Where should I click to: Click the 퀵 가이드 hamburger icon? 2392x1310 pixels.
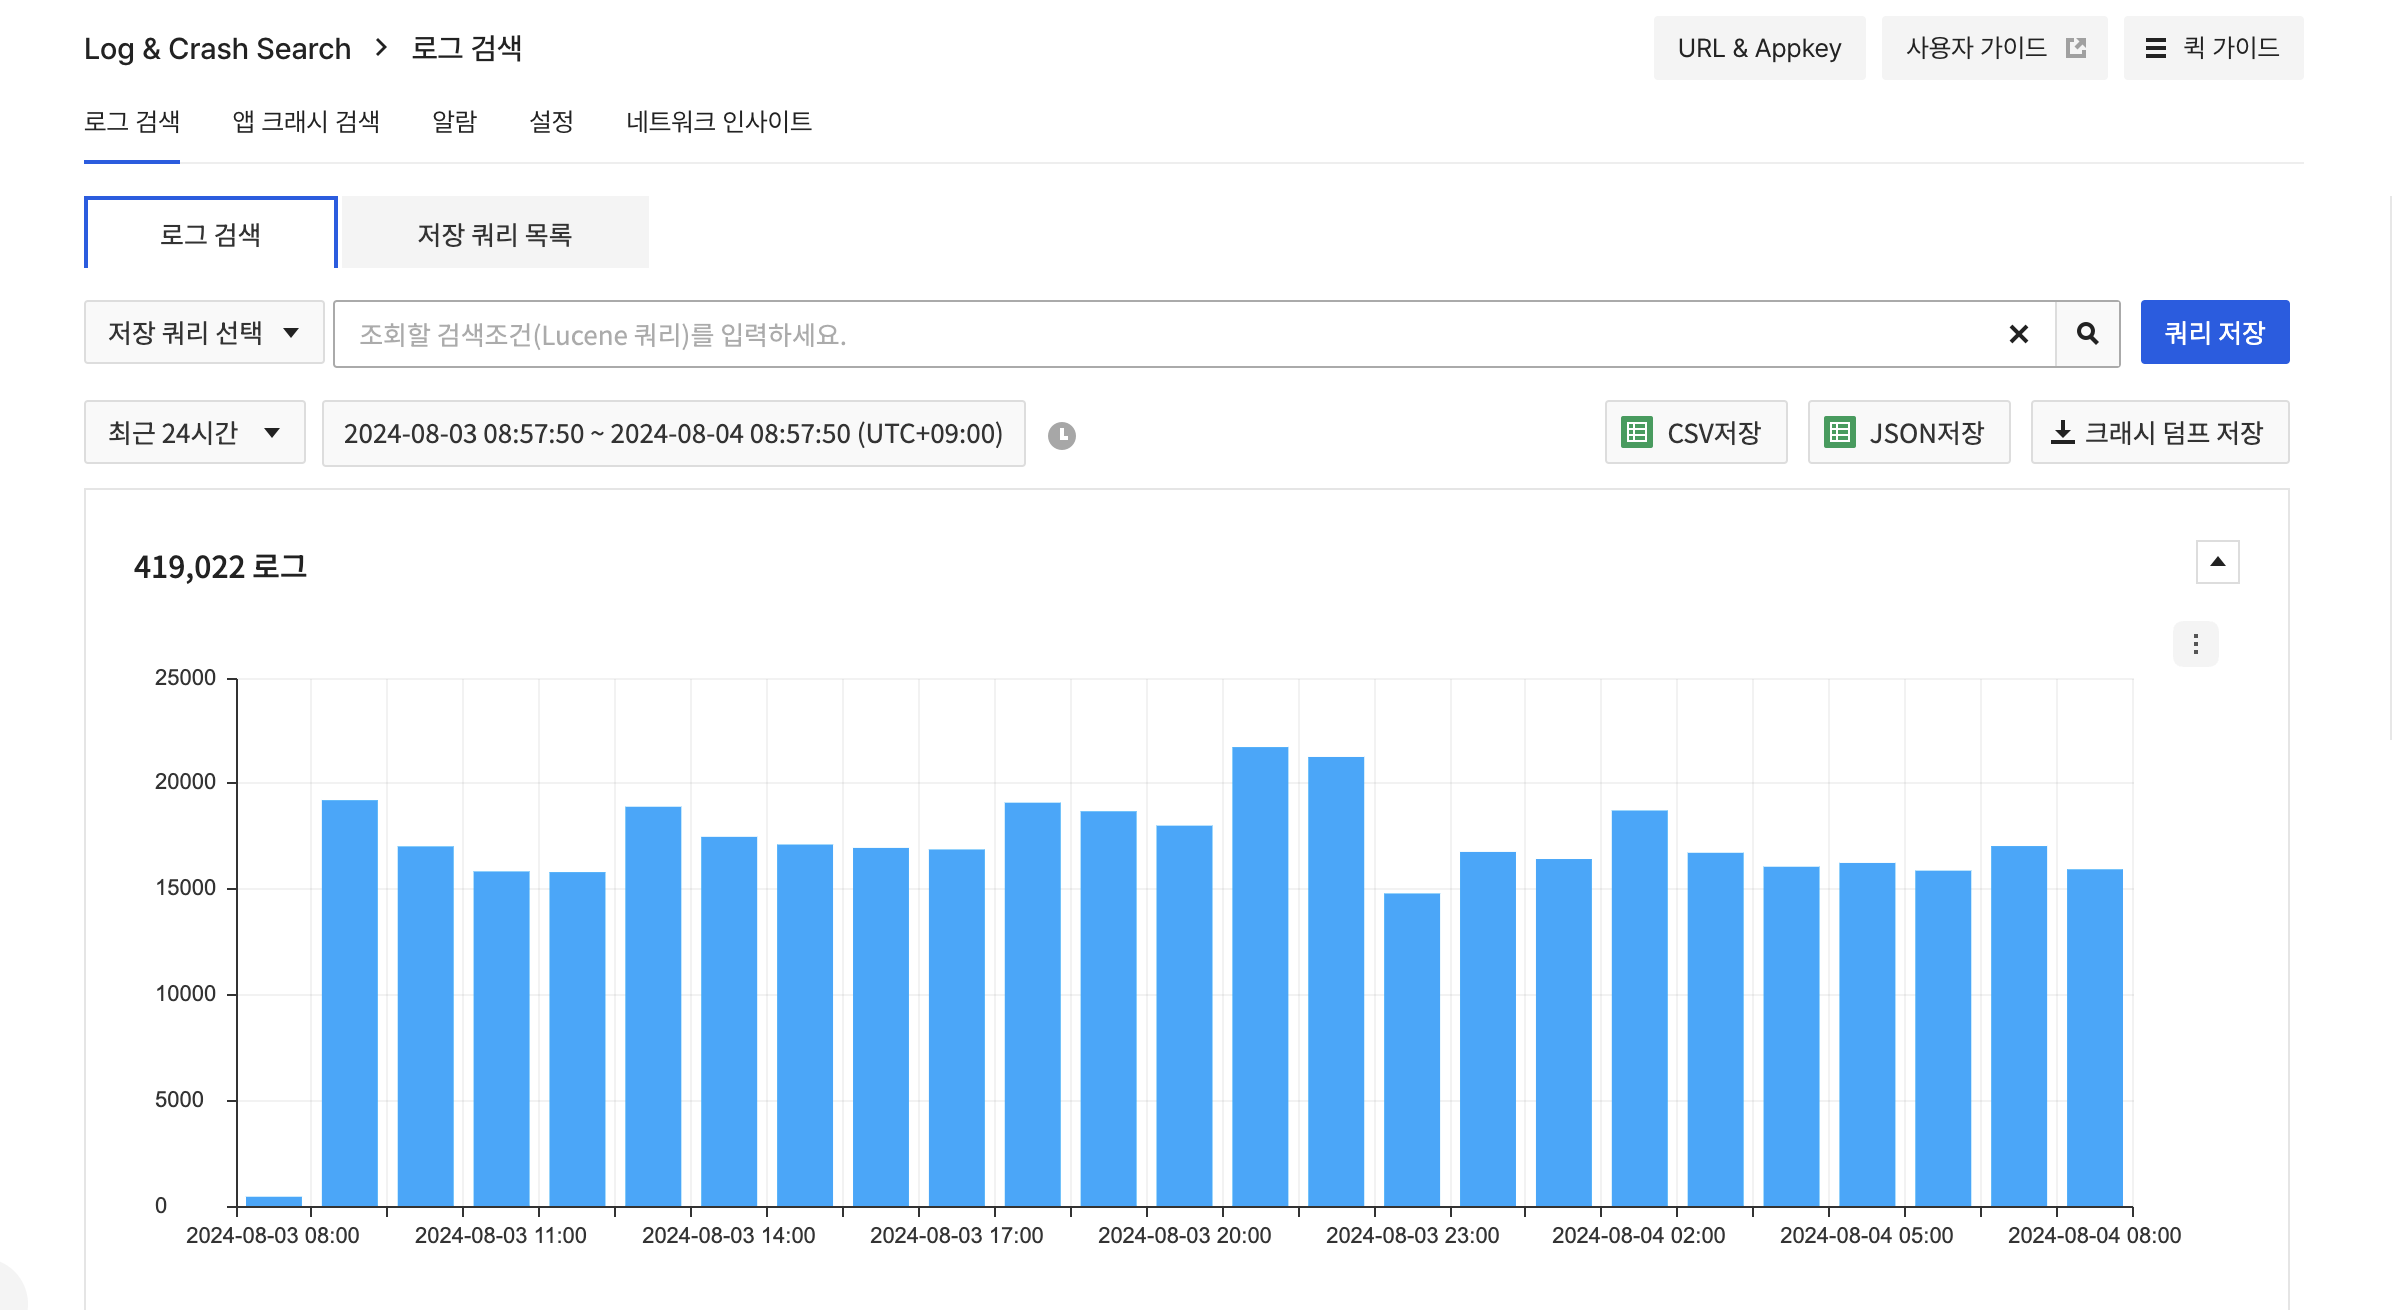pyautogui.click(x=2156, y=48)
